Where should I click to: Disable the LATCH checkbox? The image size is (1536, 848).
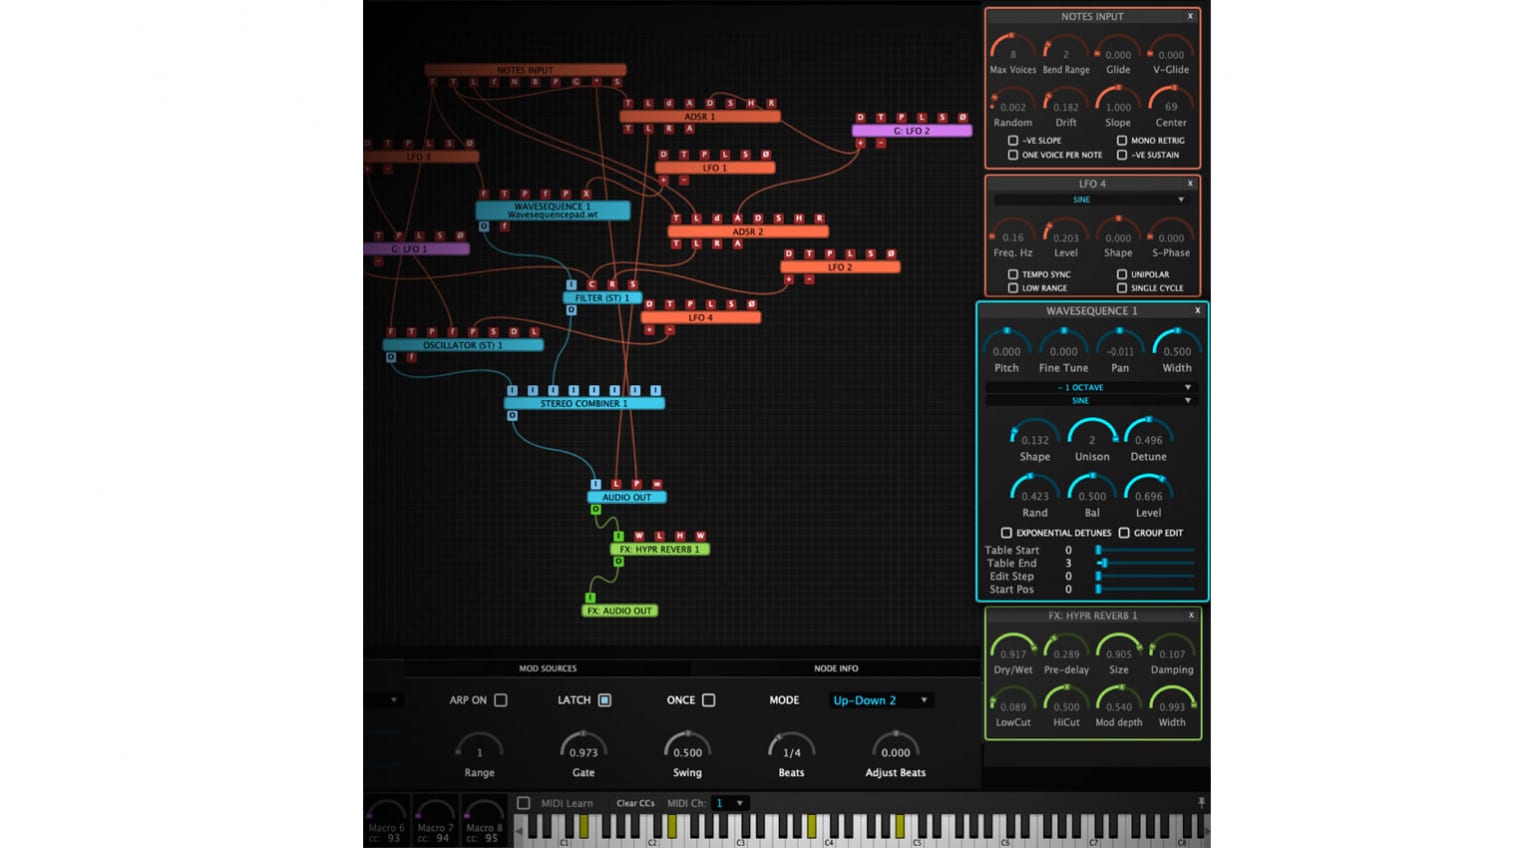pos(605,700)
